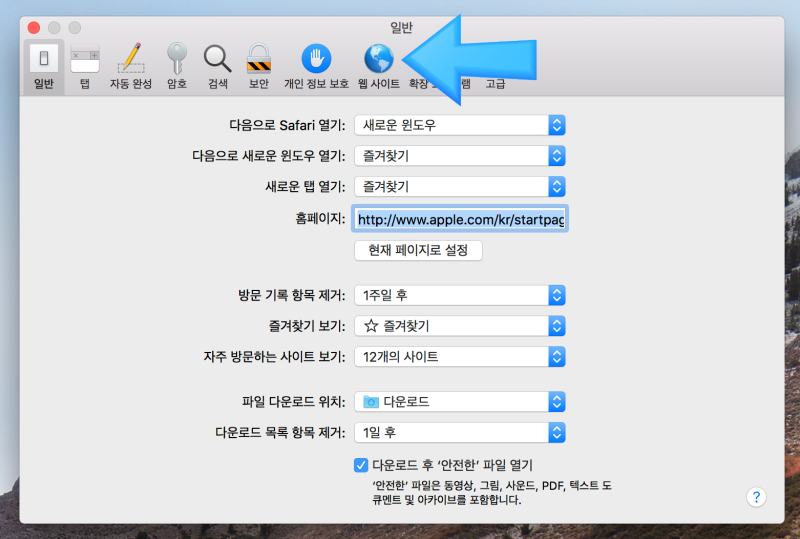Click the 현재 페이지로 설정 button
The image size is (800, 539).
click(x=418, y=250)
